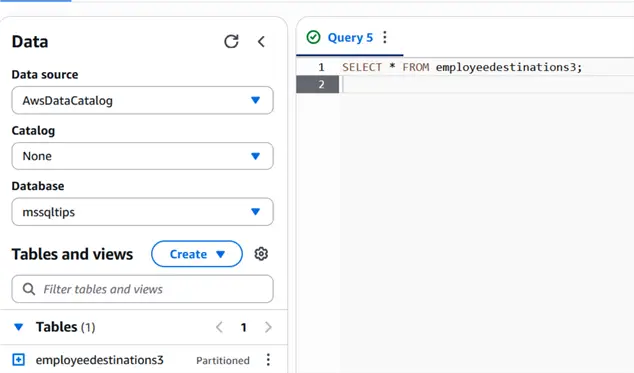The image size is (634, 373).
Task: Open the Database dropdown mssqltips
Action: point(142,212)
